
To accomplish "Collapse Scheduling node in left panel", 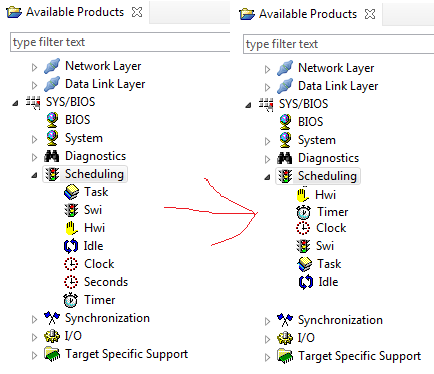I will coord(34,175).
